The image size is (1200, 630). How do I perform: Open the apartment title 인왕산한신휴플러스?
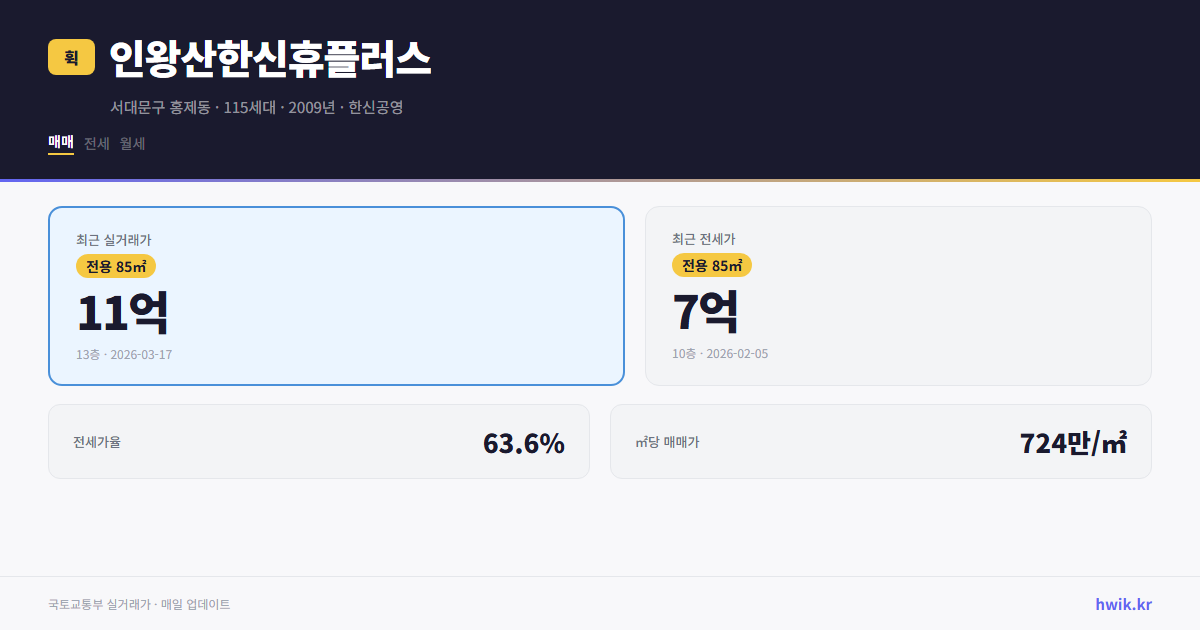click(270, 58)
